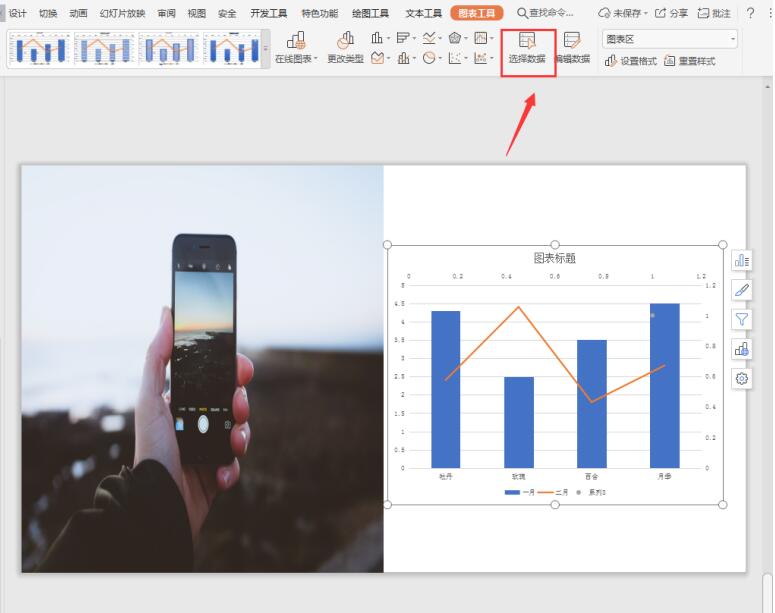Open the 文本工具 tab
Screen dimensions: 775x613
tap(424, 13)
